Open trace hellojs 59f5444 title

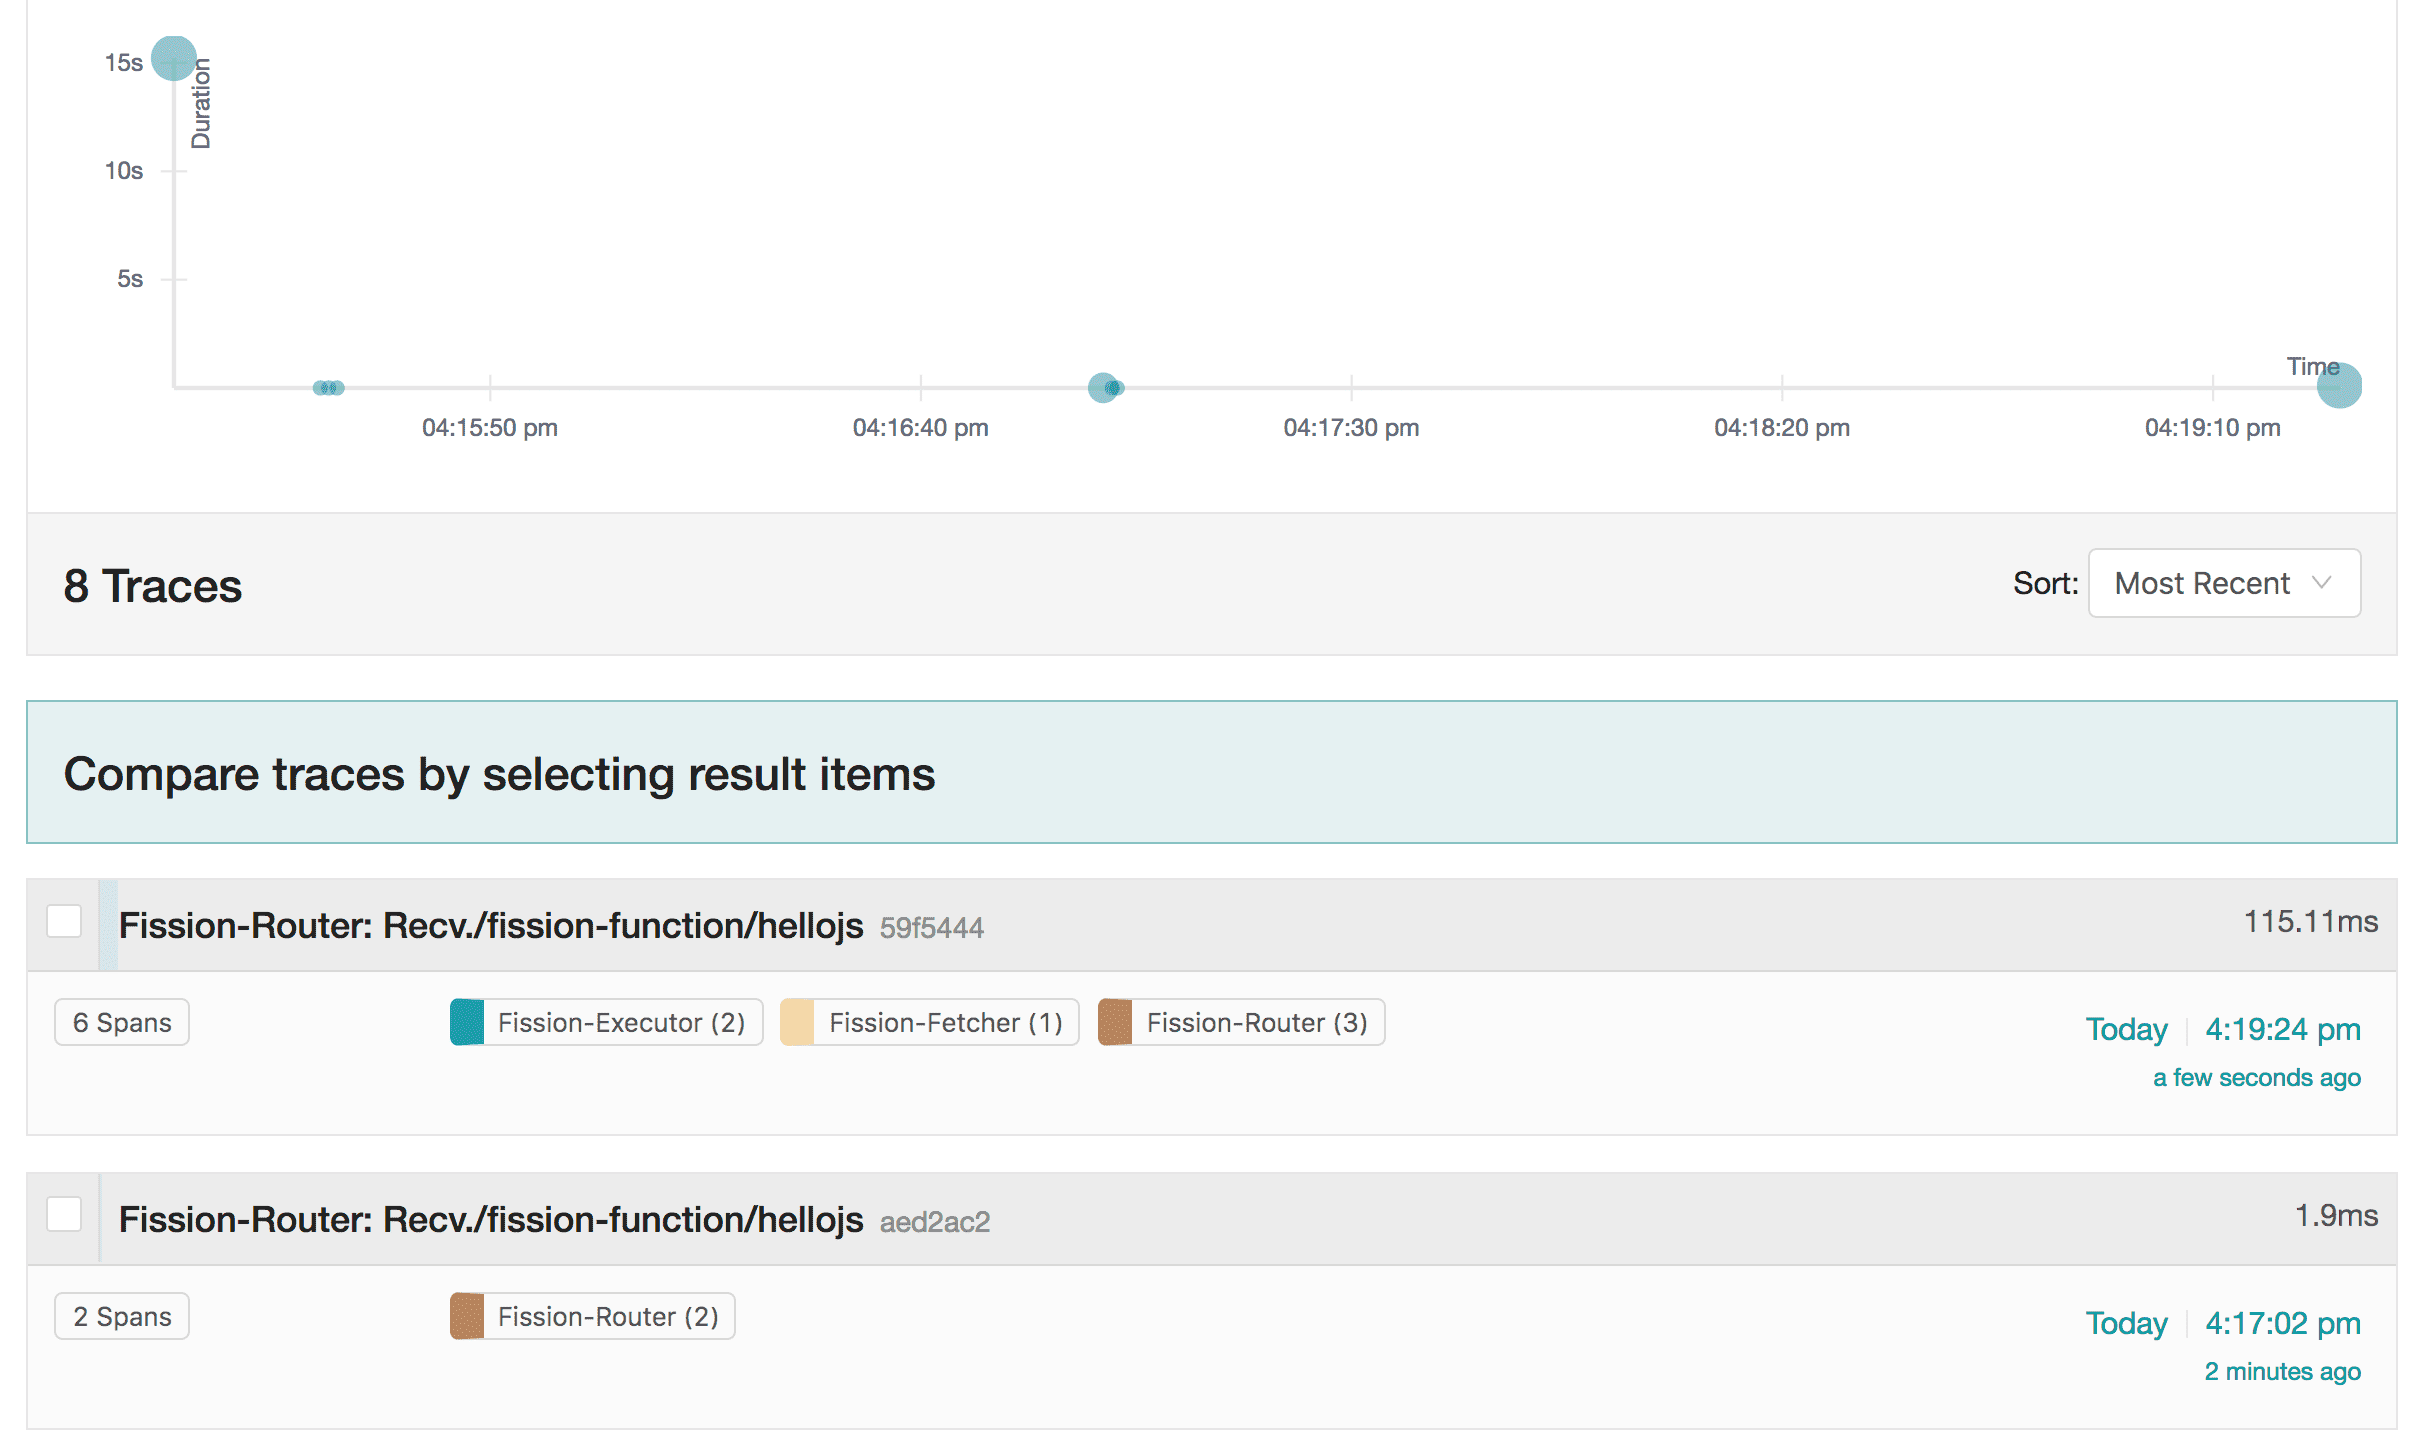tap(490, 925)
